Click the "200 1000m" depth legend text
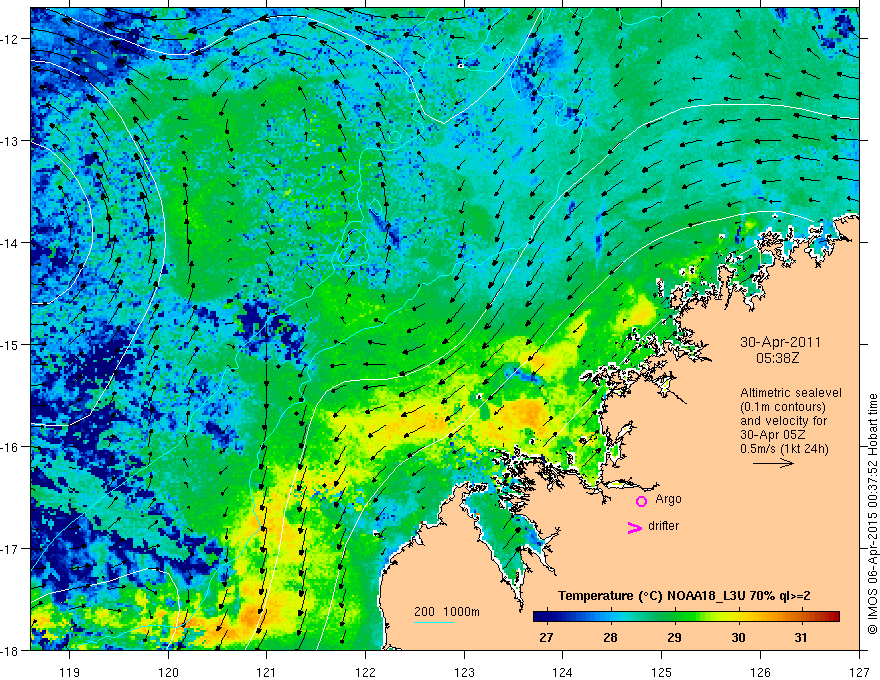This screenshot has height=680, width=880. click(x=447, y=612)
